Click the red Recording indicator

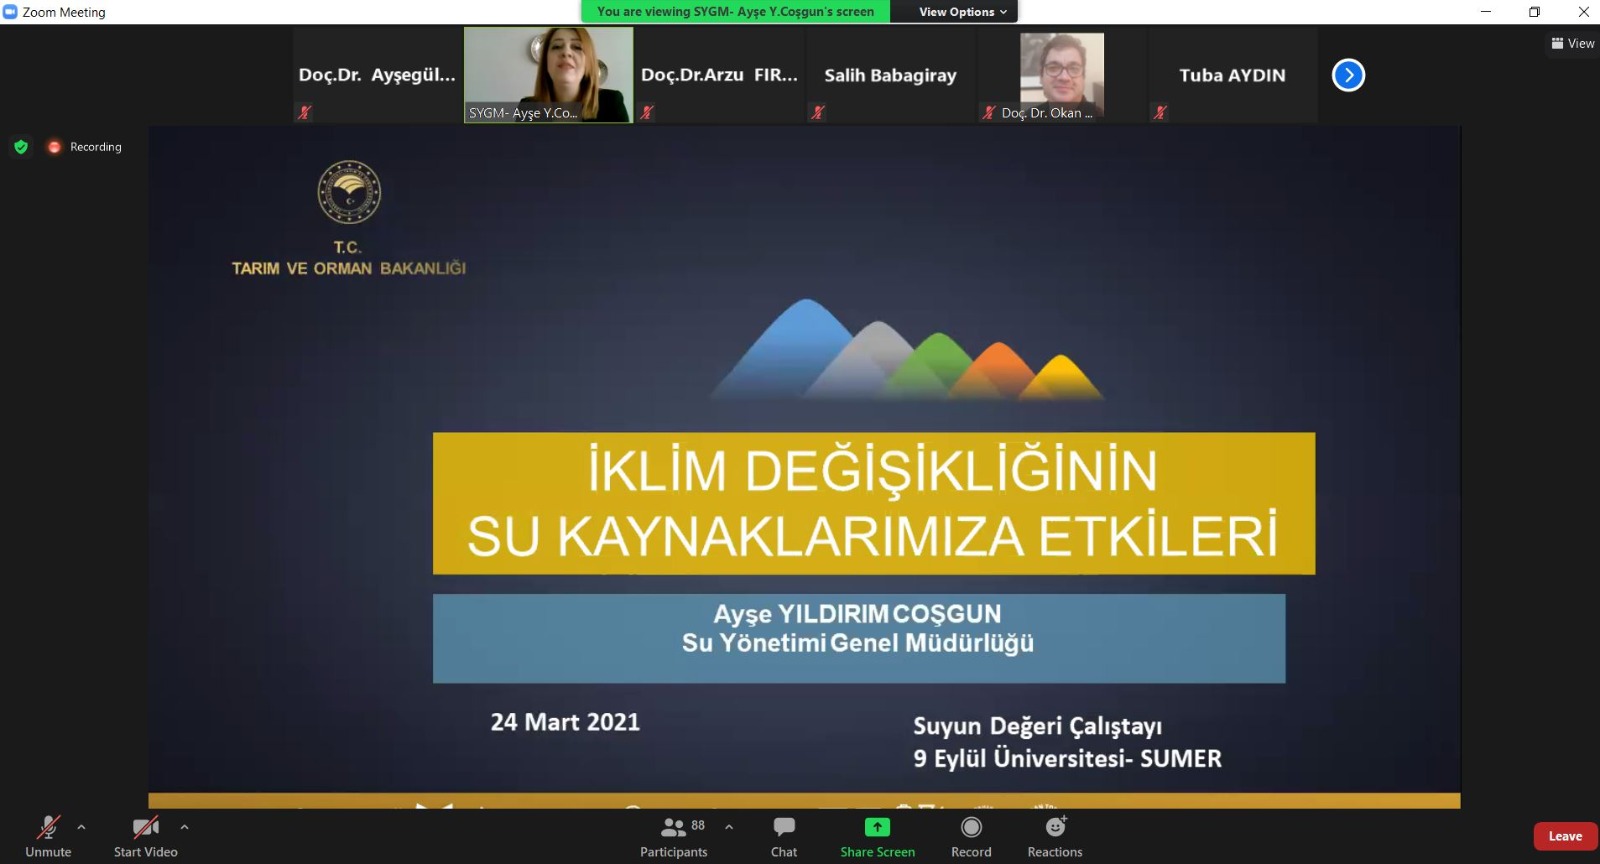pos(84,147)
